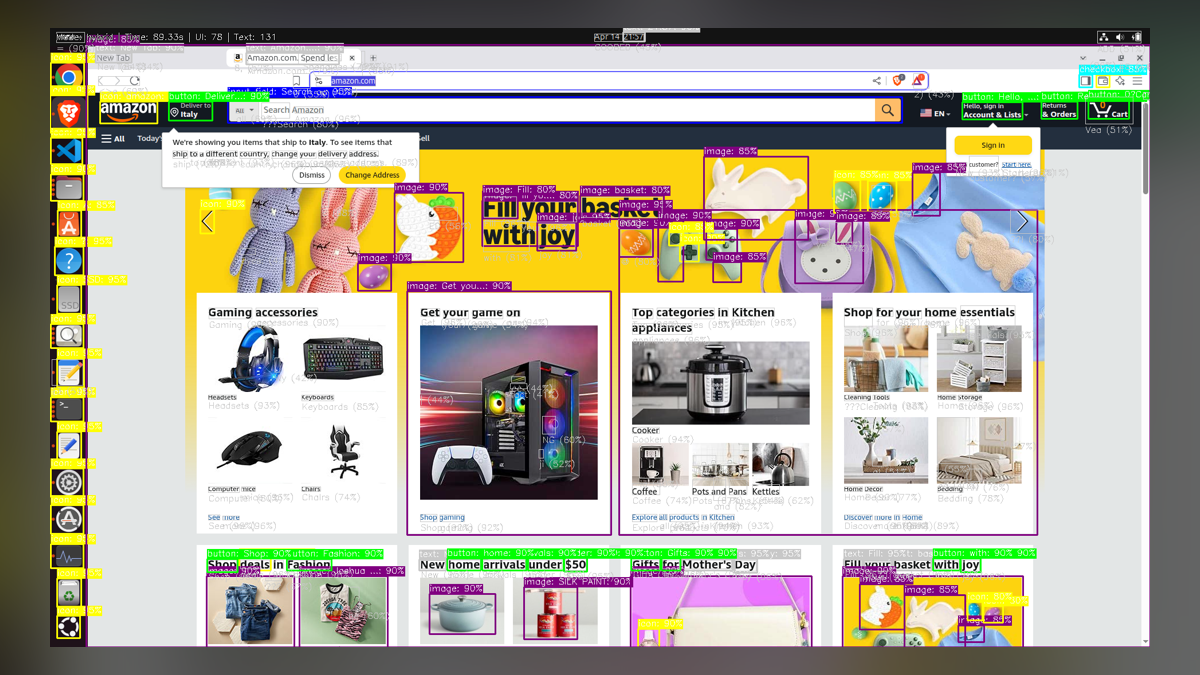Click Deliver to Italy location button
Viewport: 1200px width, 675px height.
[190, 110]
